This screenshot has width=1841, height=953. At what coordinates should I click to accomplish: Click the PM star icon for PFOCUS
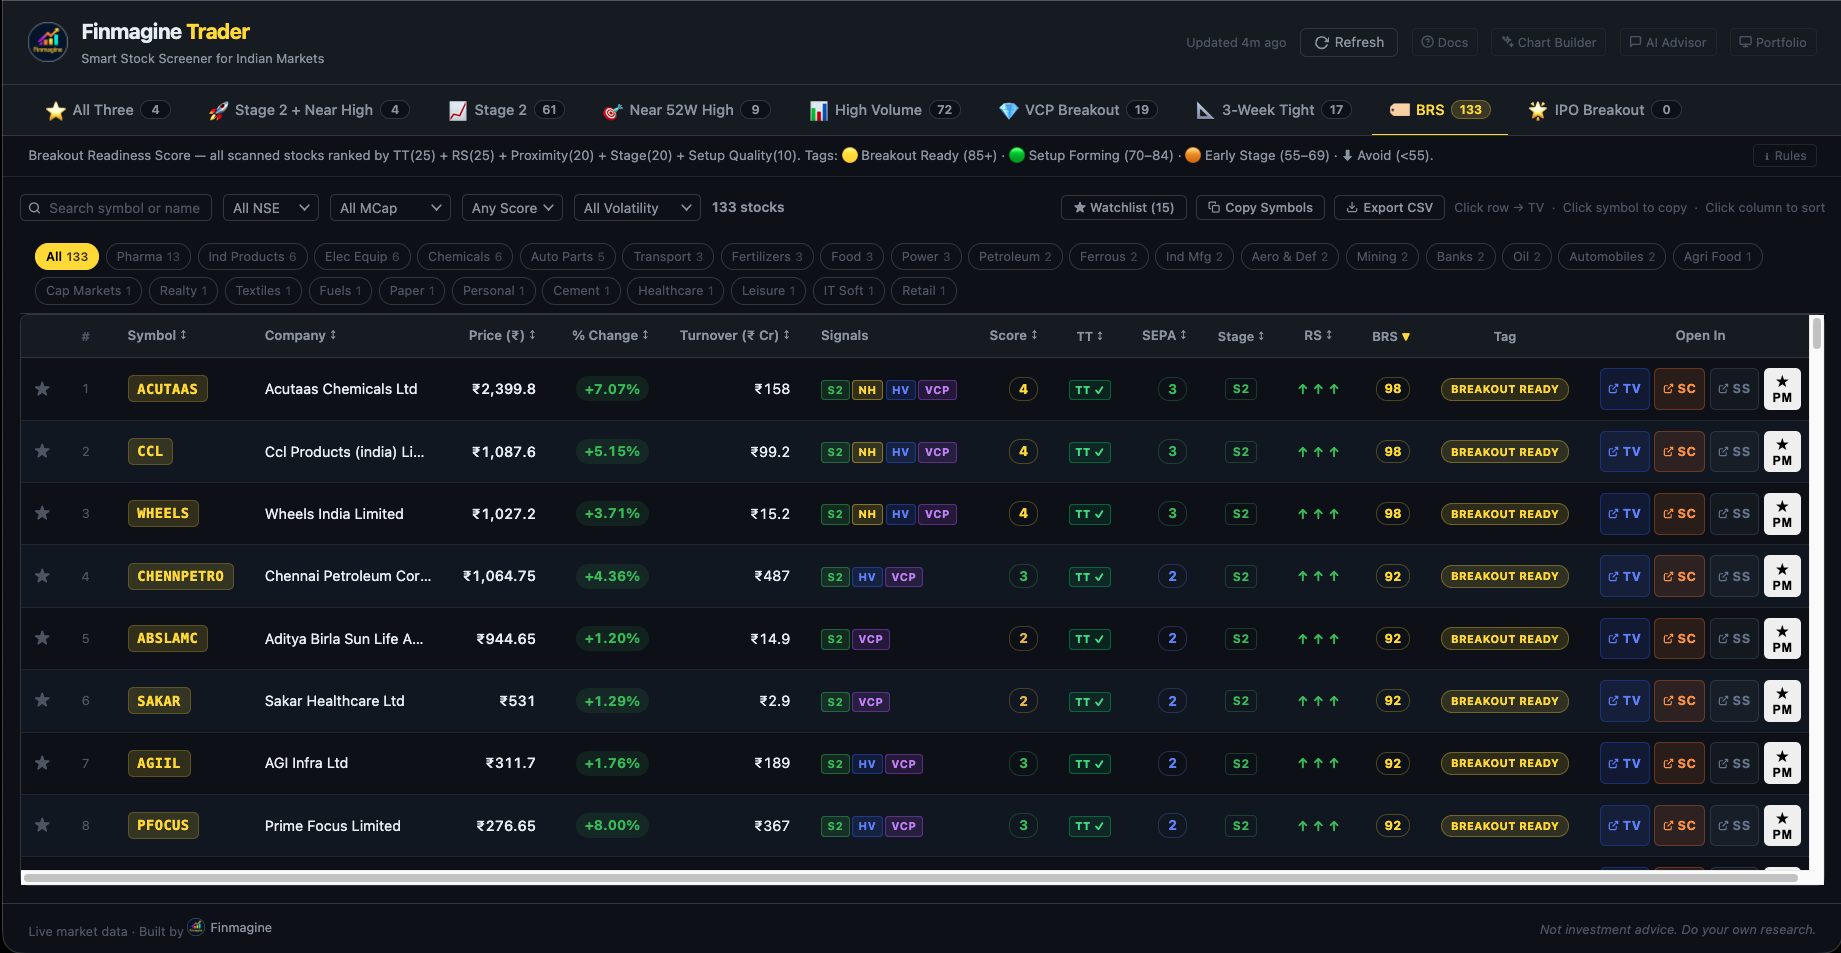1782,825
